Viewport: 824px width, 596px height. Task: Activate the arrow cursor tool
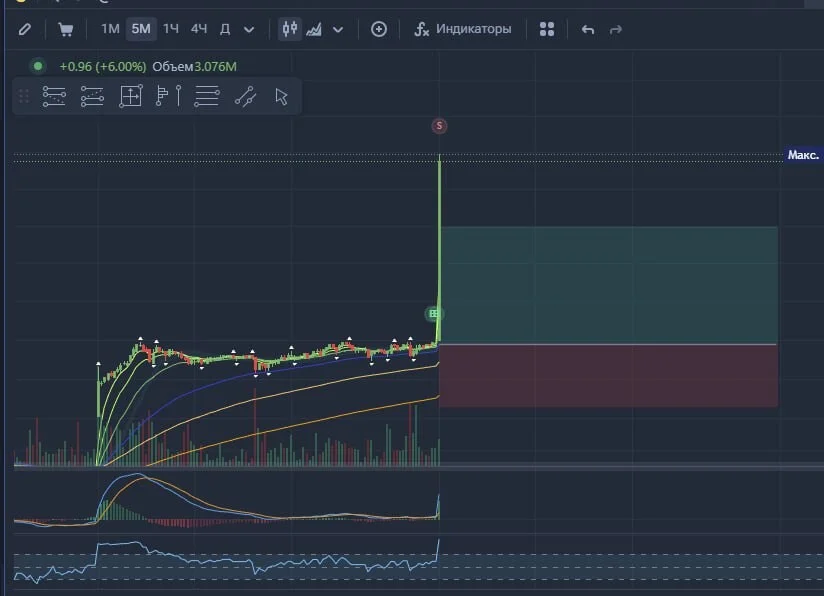[x=281, y=97]
